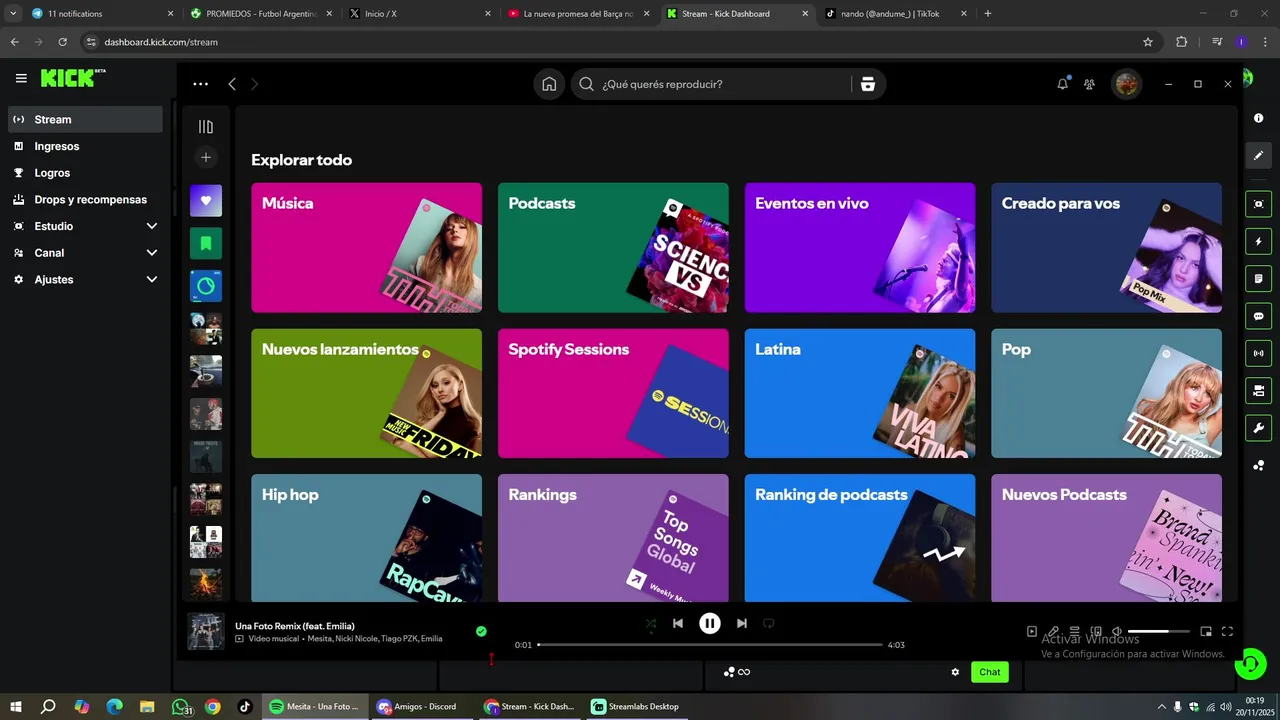This screenshot has width=1280, height=720.
Task: Toggle Spotify repeat
Action: coord(769,623)
